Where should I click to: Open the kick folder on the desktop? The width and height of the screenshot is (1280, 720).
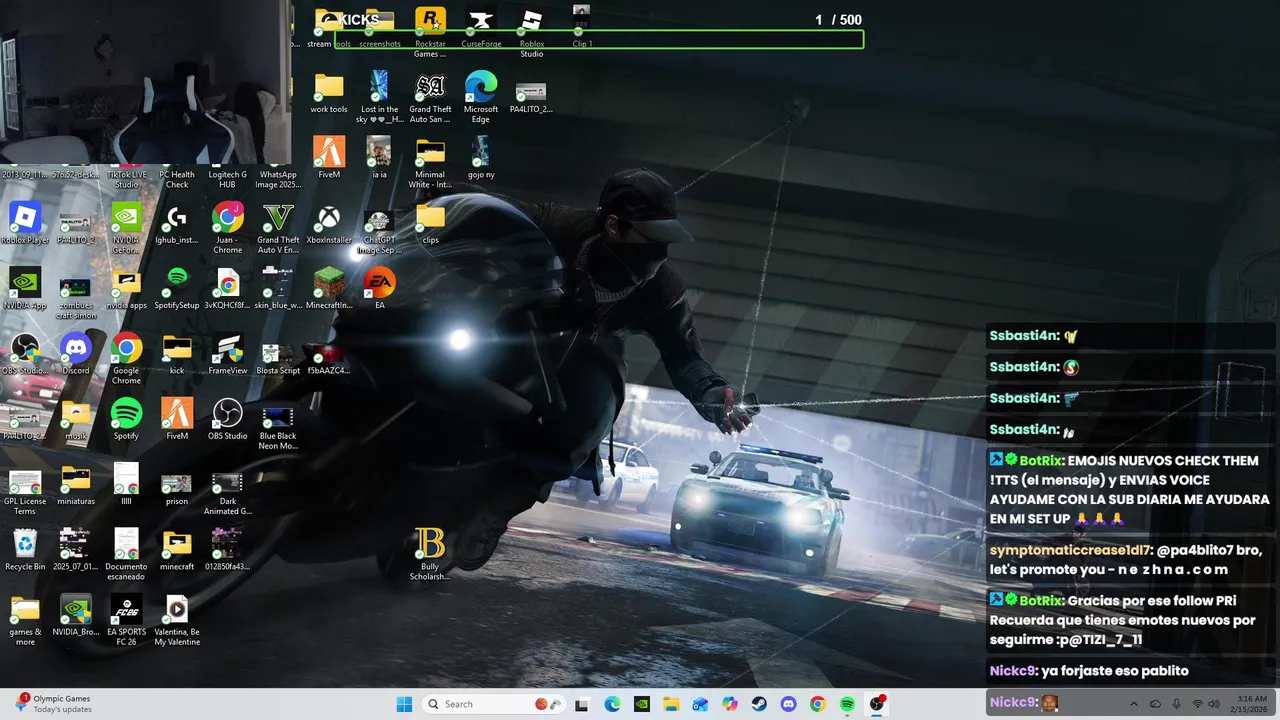177,353
